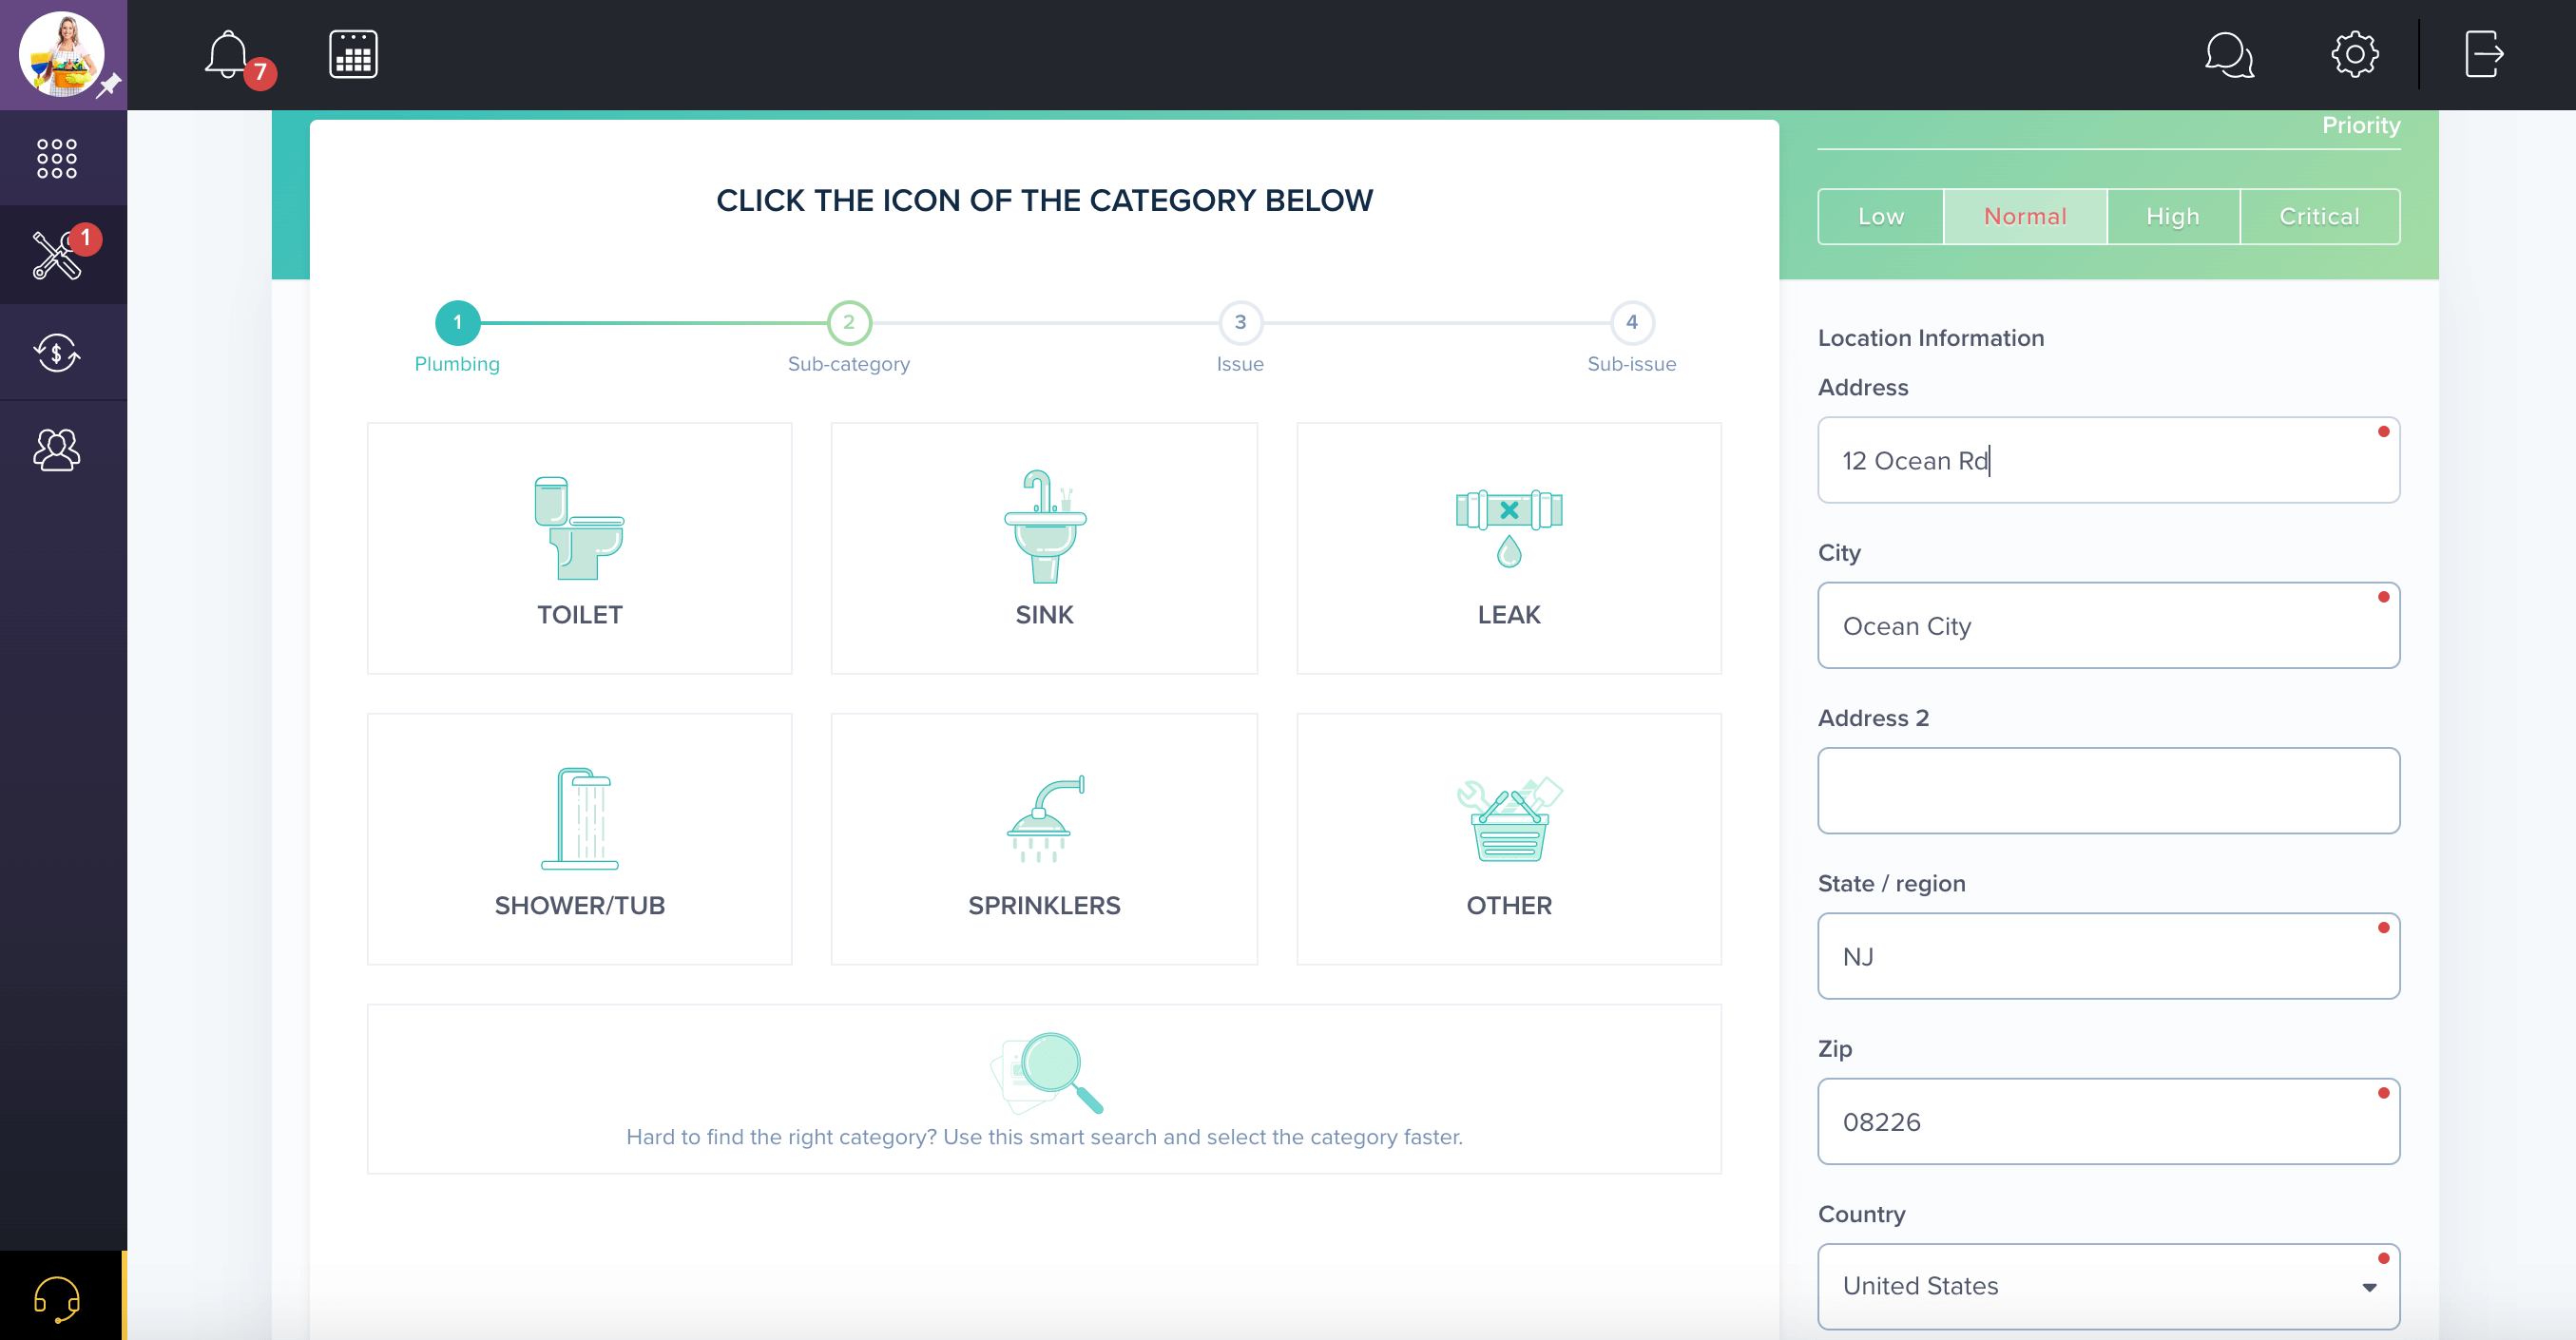The width and height of the screenshot is (2576, 1340).
Task: Go to step 2 Sub-category
Action: click(x=849, y=323)
